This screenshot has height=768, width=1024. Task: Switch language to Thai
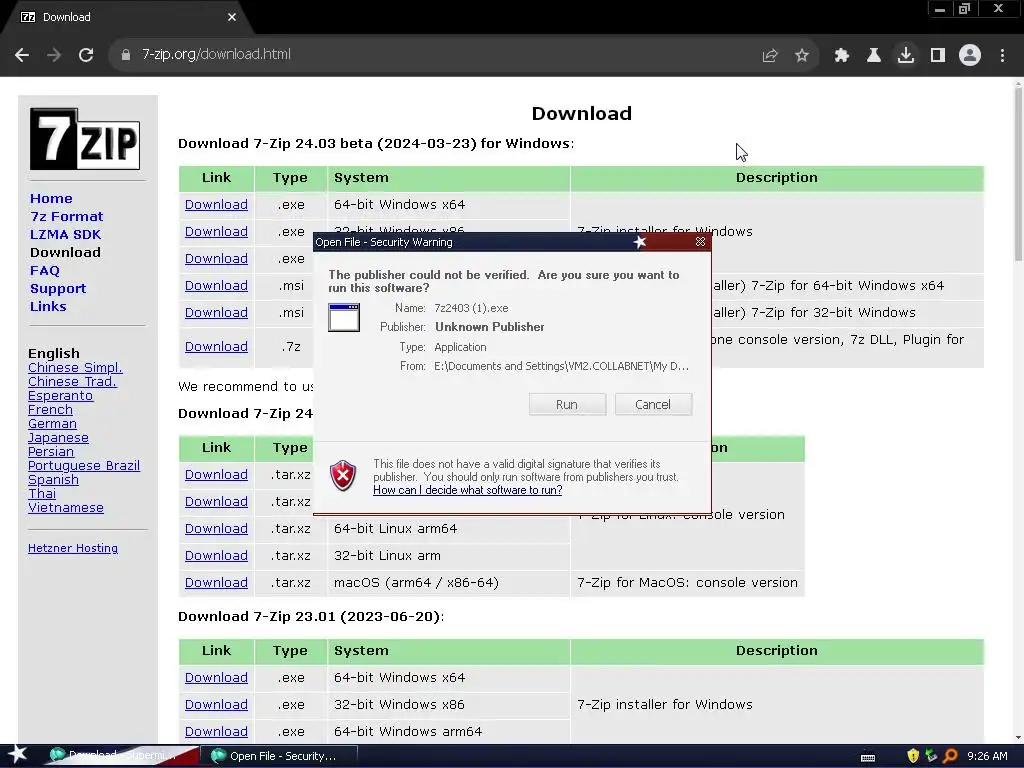coord(42,494)
